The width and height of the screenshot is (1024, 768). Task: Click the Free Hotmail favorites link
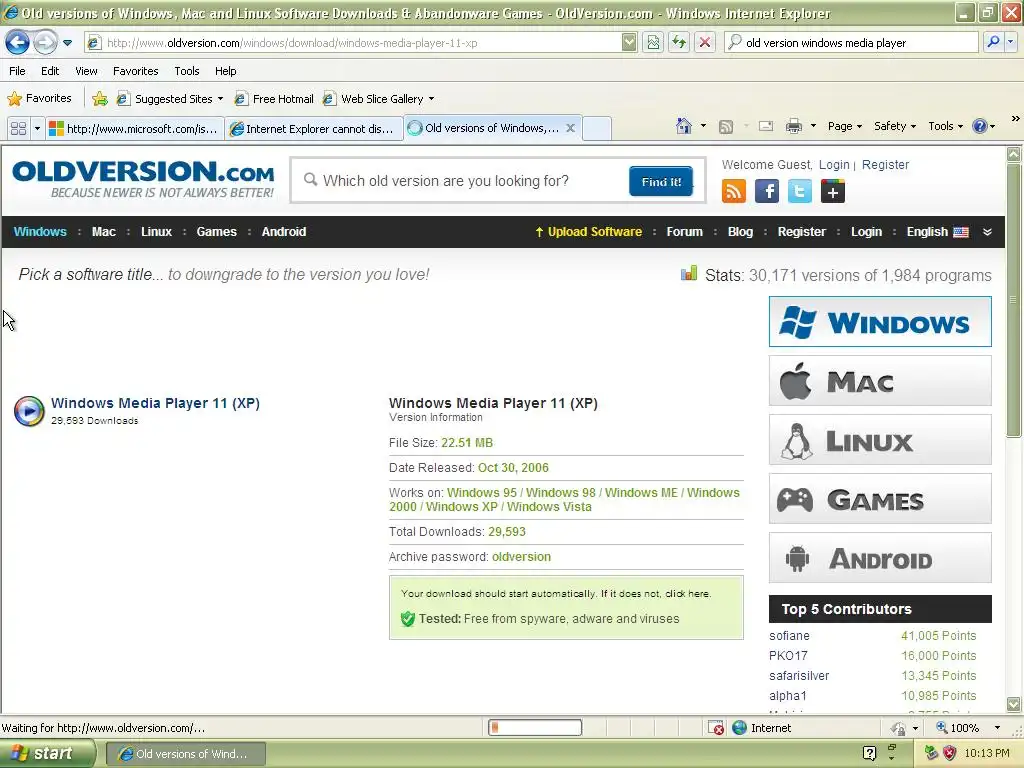(x=274, y=99)
